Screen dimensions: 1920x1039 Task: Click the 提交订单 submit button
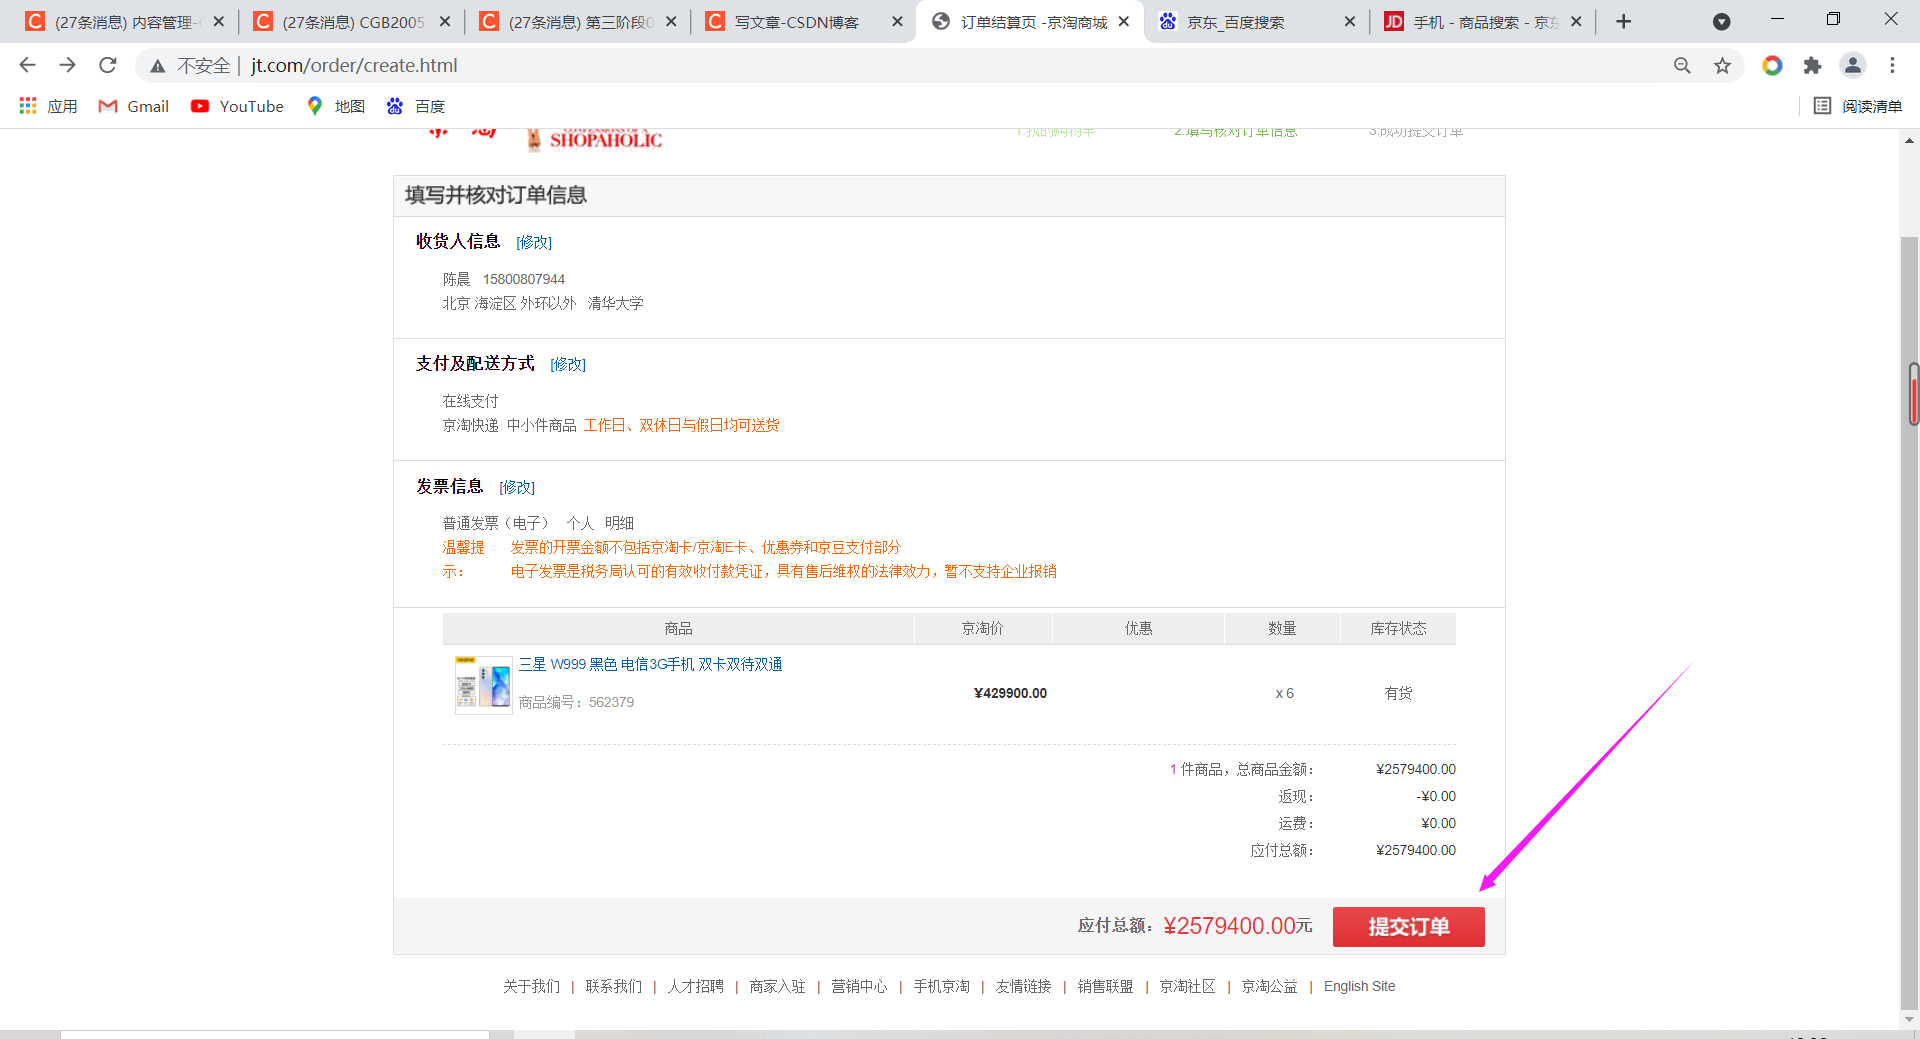coord(1408,926)
